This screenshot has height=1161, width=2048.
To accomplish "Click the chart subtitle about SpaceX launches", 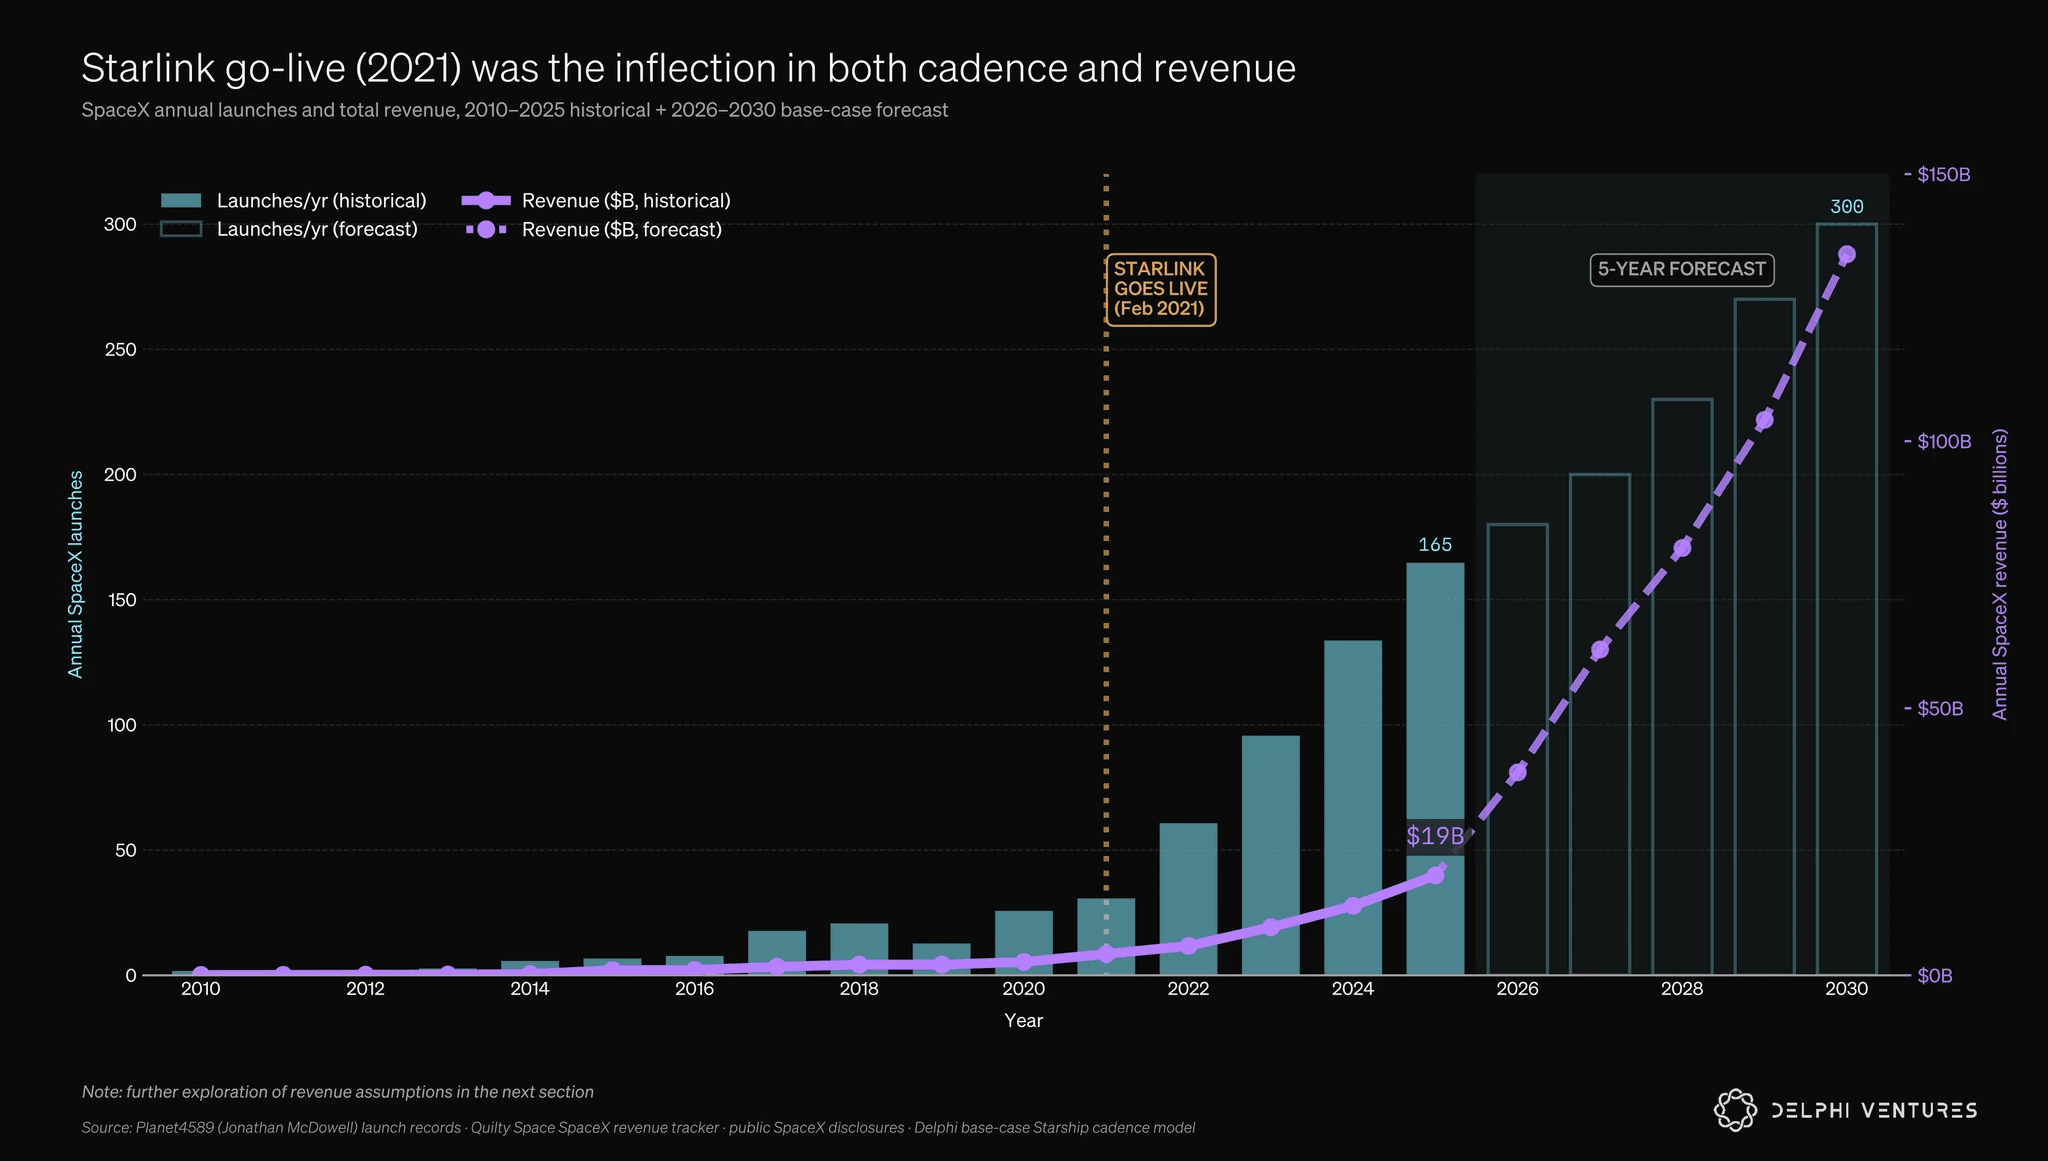I will [515, 110].
